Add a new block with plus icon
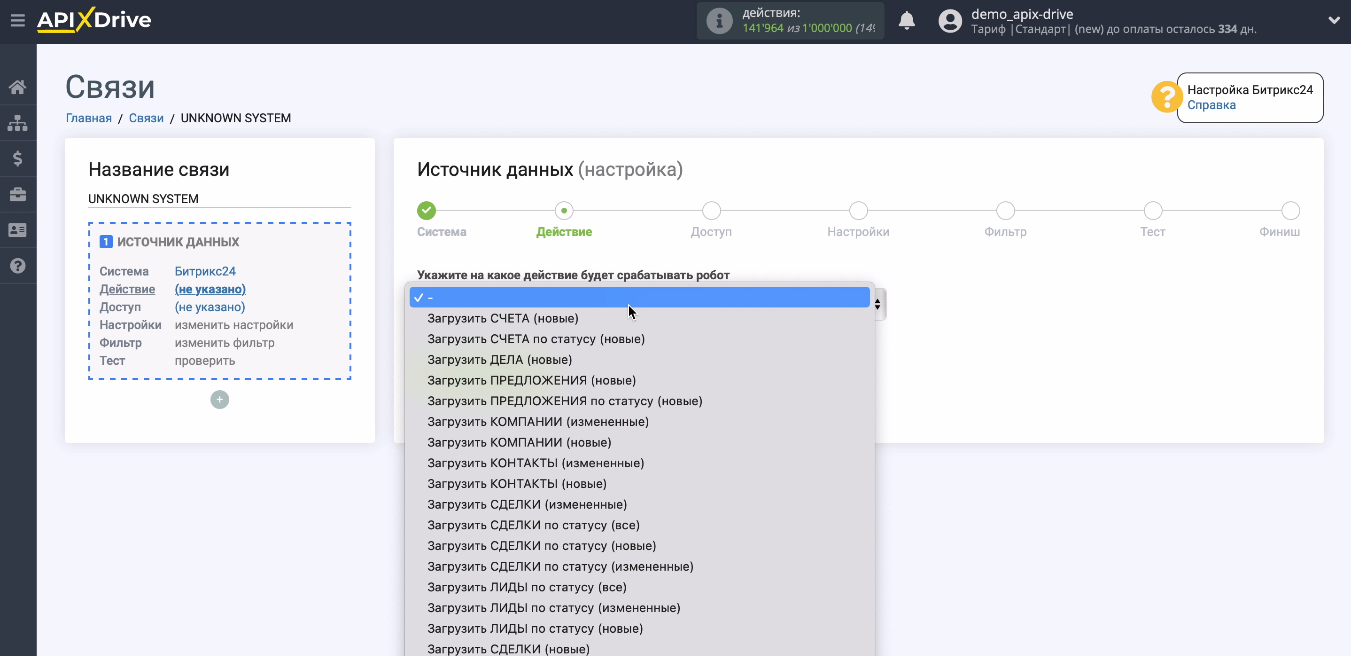The width and height of the screenshot is (1351, 656). (220, 400)
